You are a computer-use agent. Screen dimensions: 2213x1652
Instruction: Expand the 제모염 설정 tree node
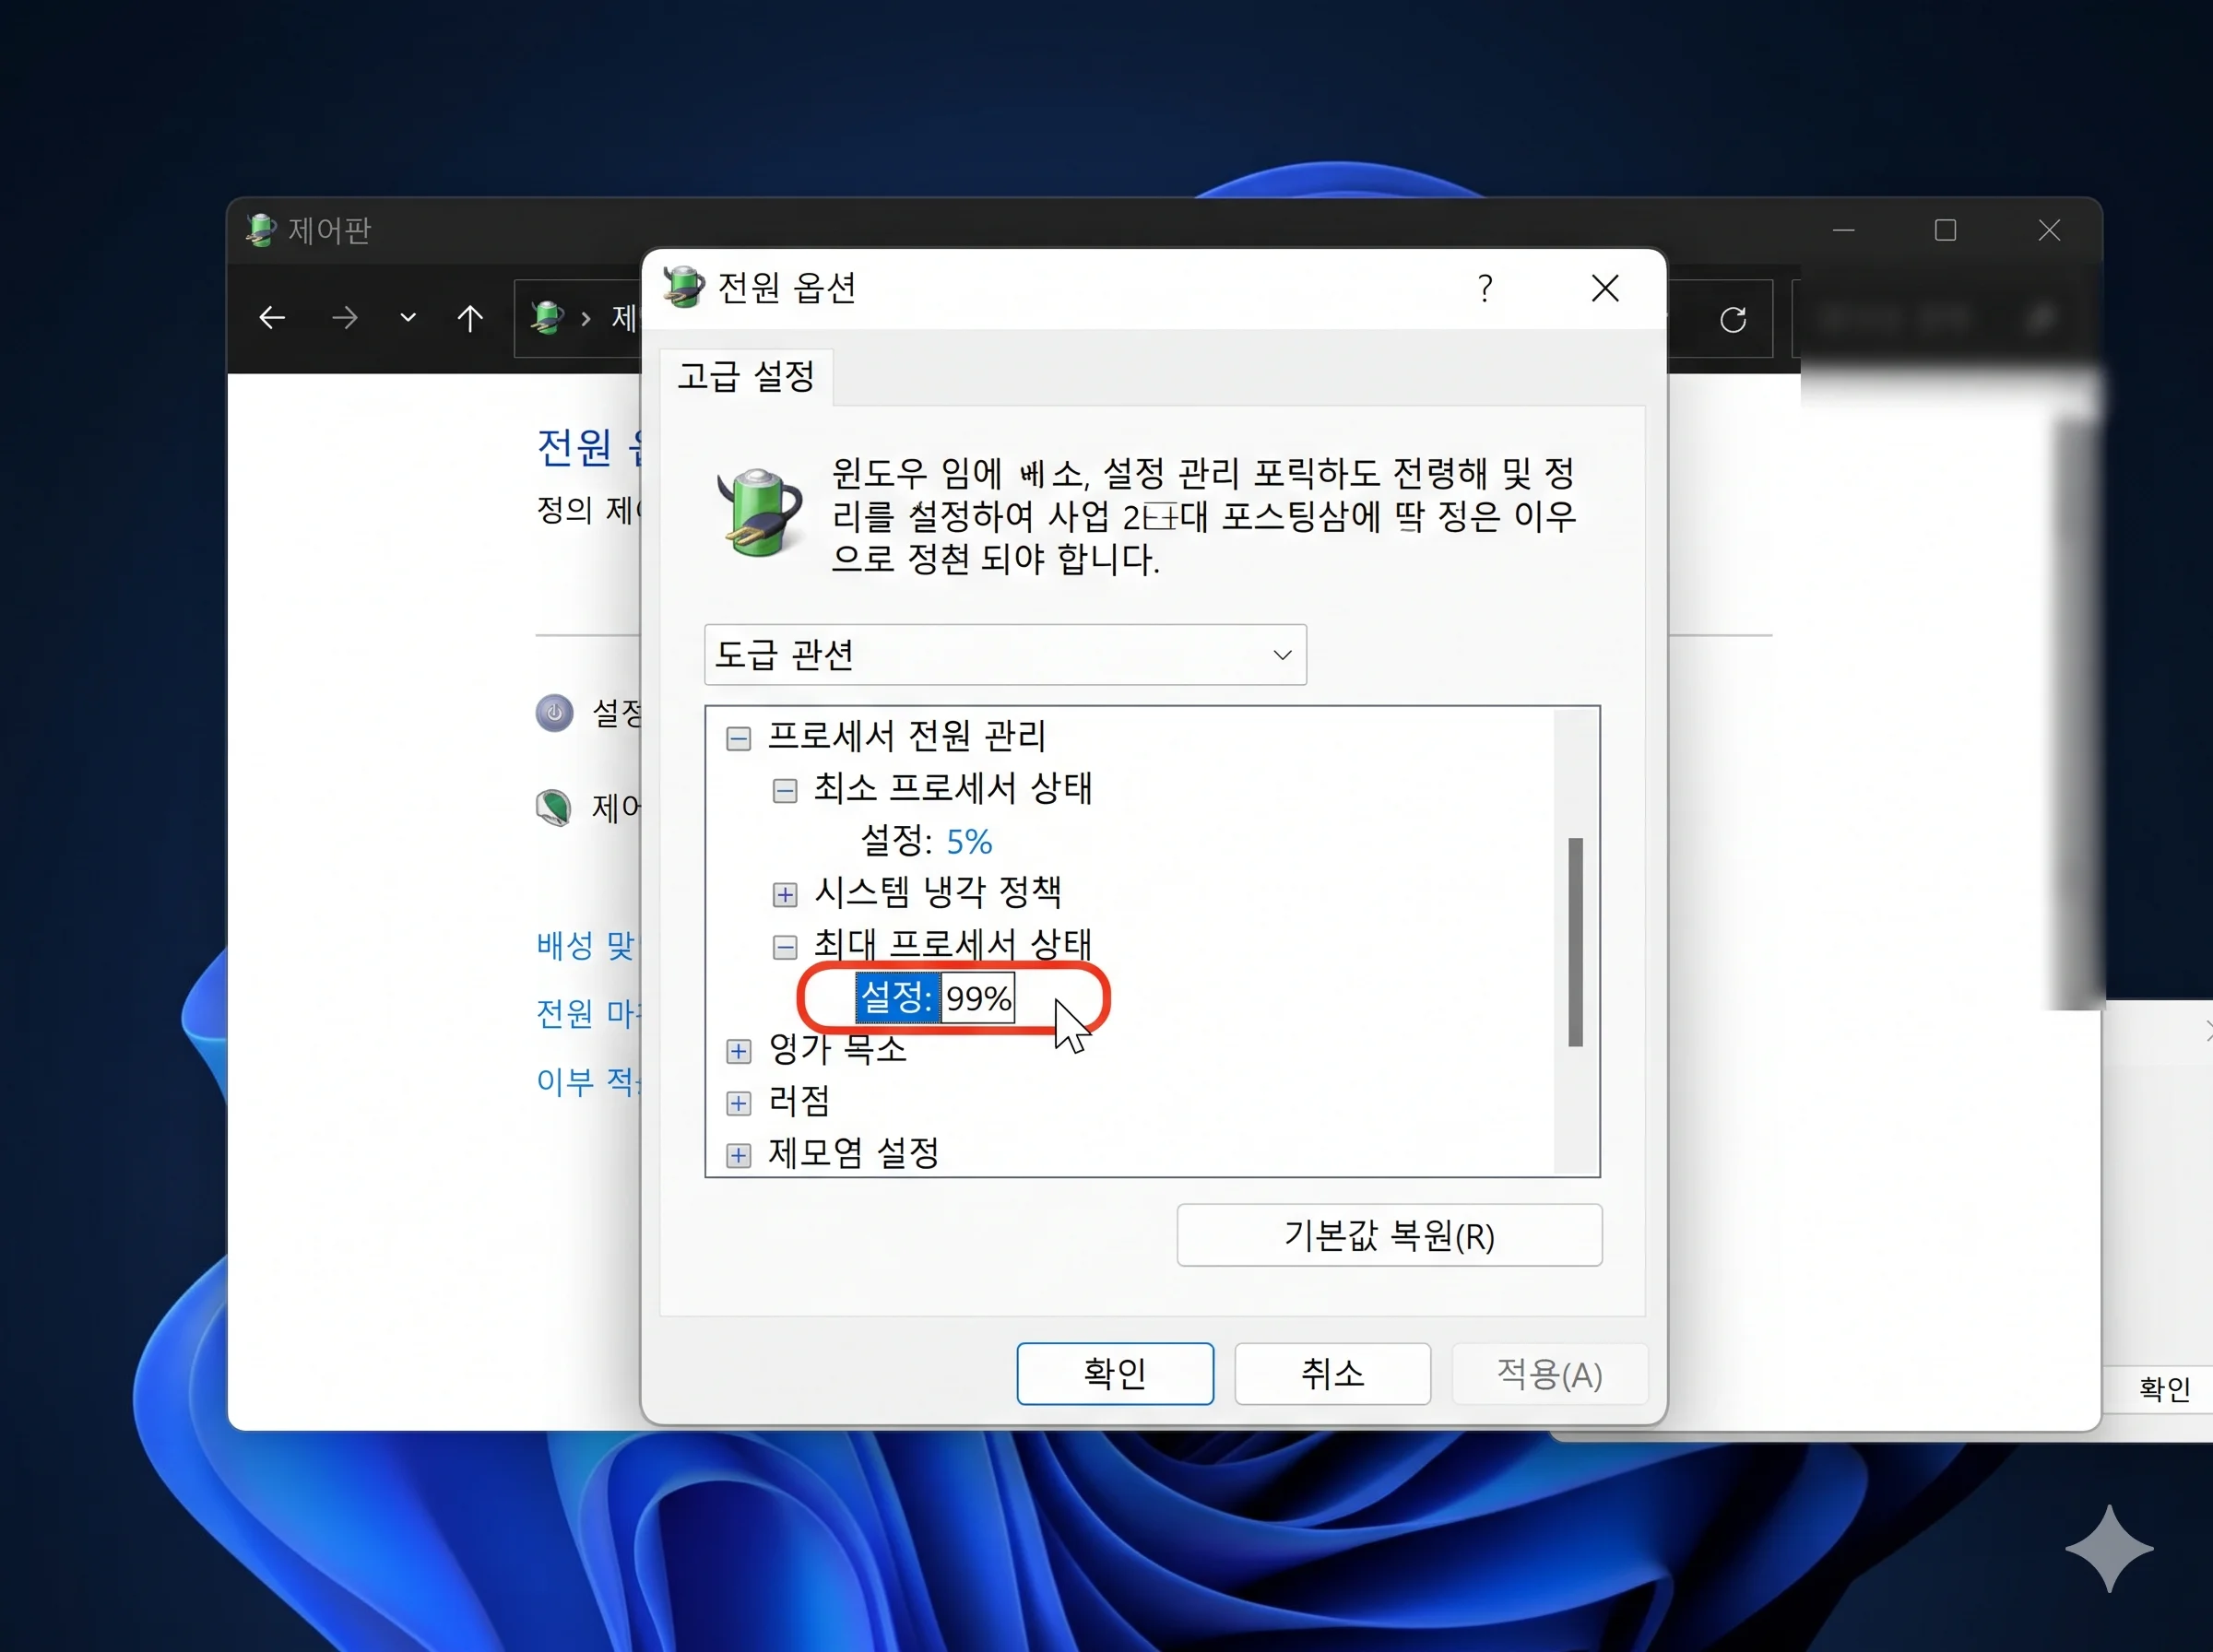(x=738, y=1155)
